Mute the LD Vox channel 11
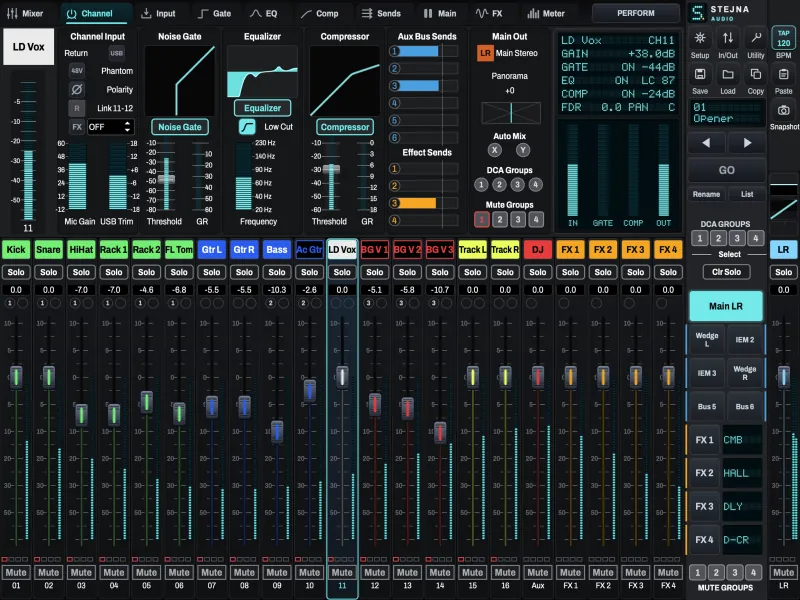 342,572
